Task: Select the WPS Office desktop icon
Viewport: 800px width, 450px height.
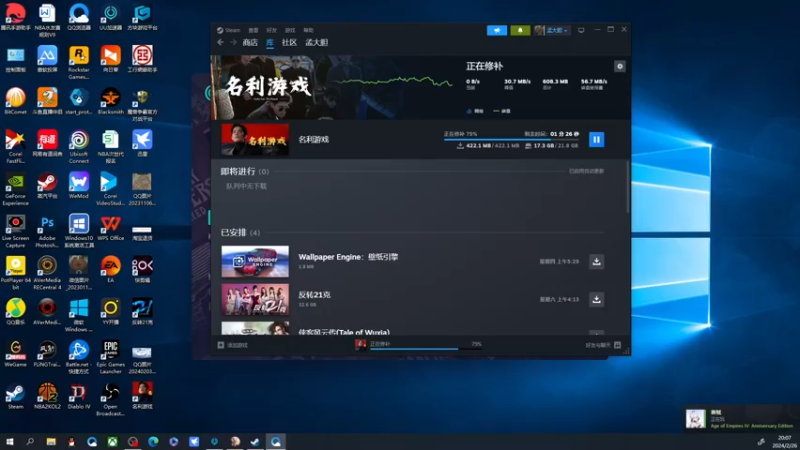Action: click(110, 228)
